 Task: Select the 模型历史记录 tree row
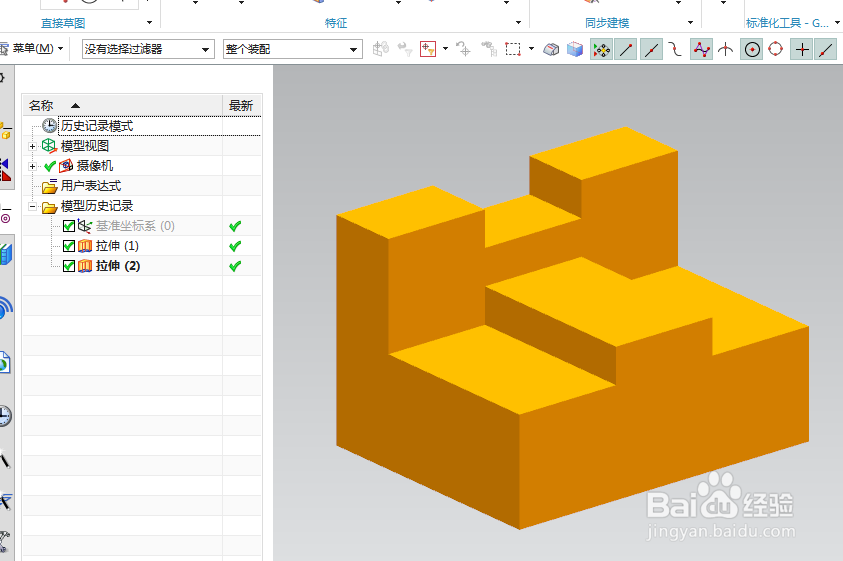pos(142,206)
